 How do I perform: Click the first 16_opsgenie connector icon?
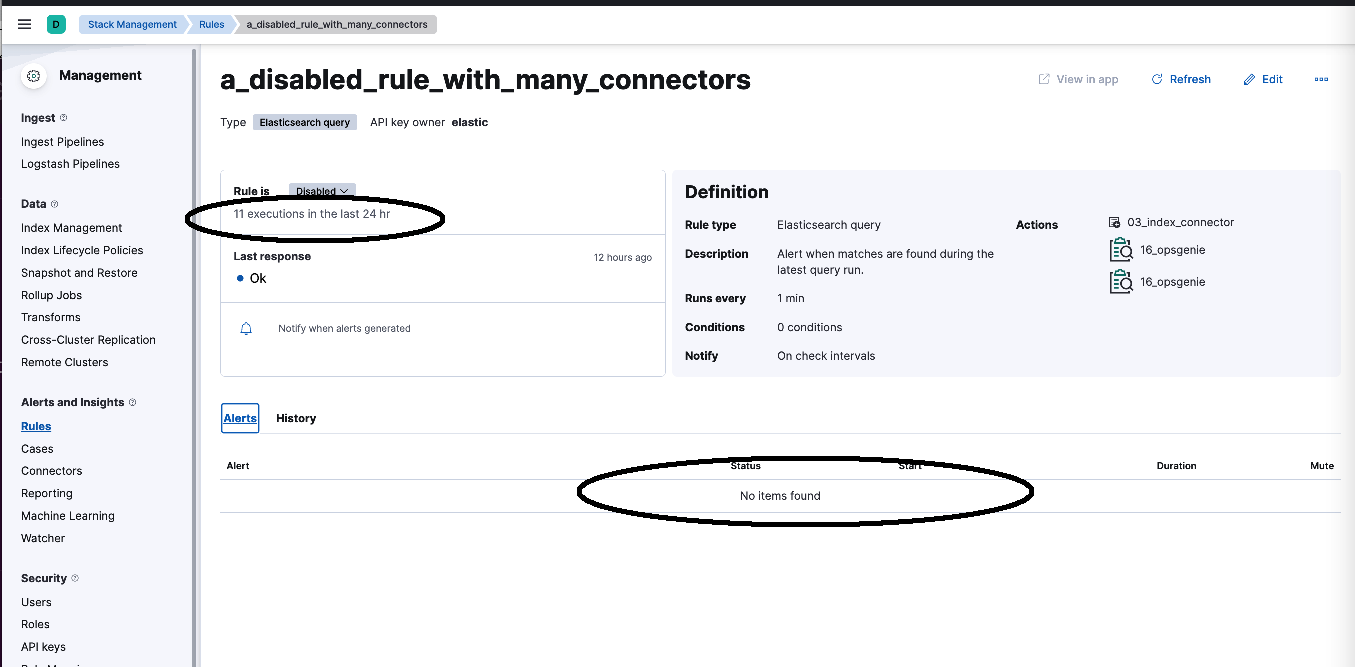pyautogui.click(x=1121, y=249)
